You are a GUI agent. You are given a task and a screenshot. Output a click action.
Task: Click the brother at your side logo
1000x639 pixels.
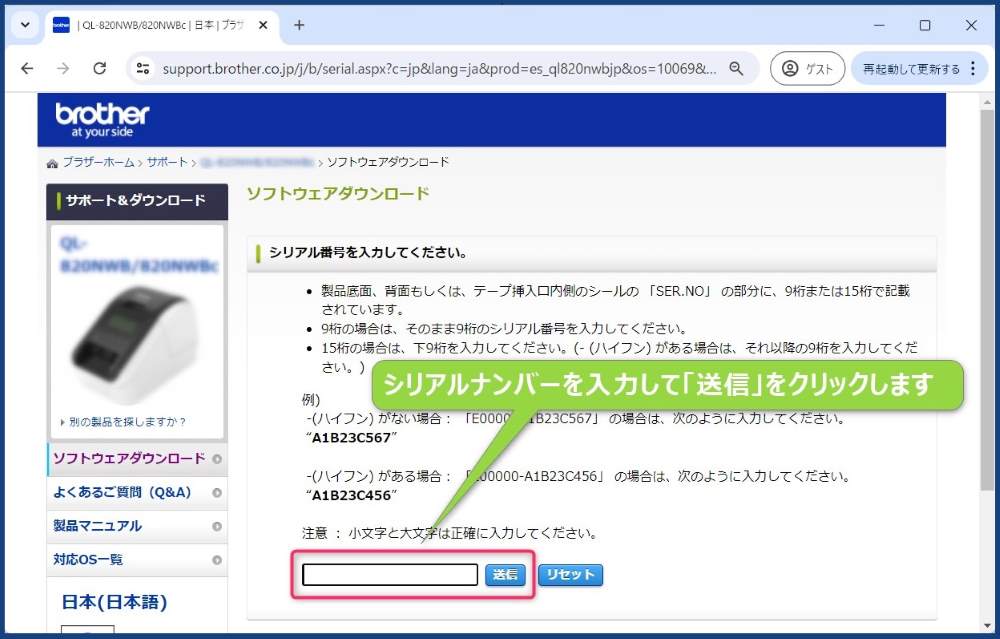[x=102, y=120]
